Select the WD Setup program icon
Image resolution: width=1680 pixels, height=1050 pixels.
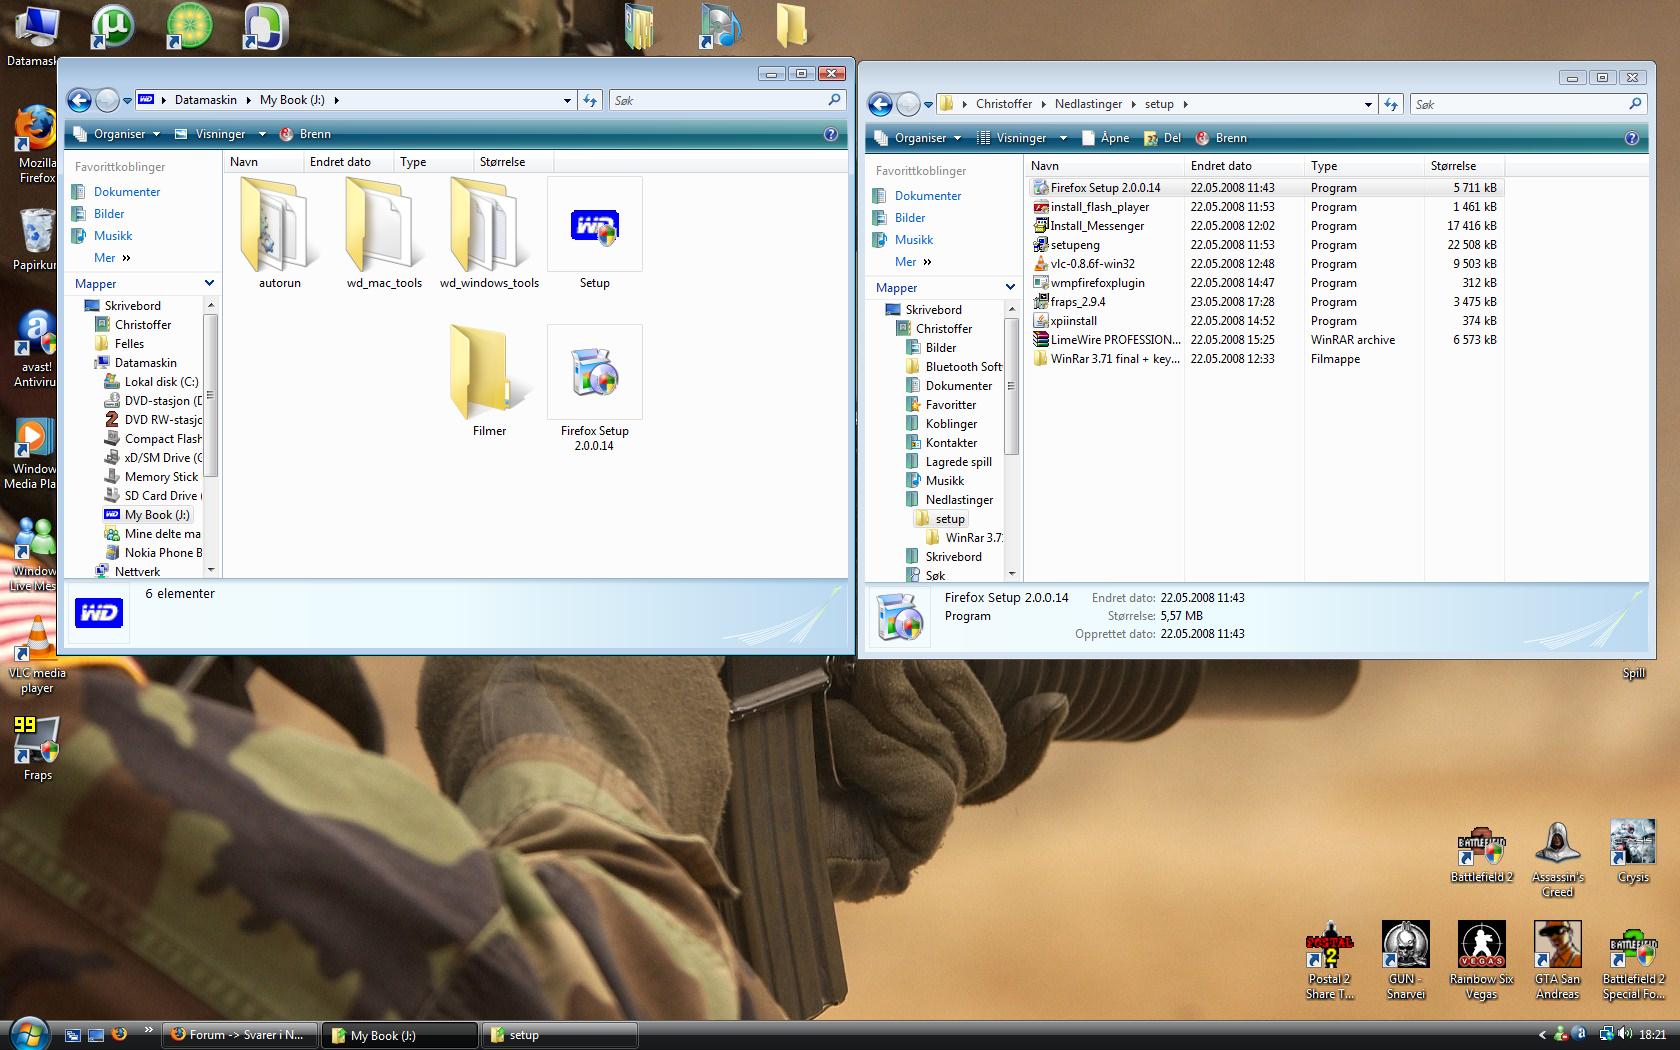tap(594, 234)
